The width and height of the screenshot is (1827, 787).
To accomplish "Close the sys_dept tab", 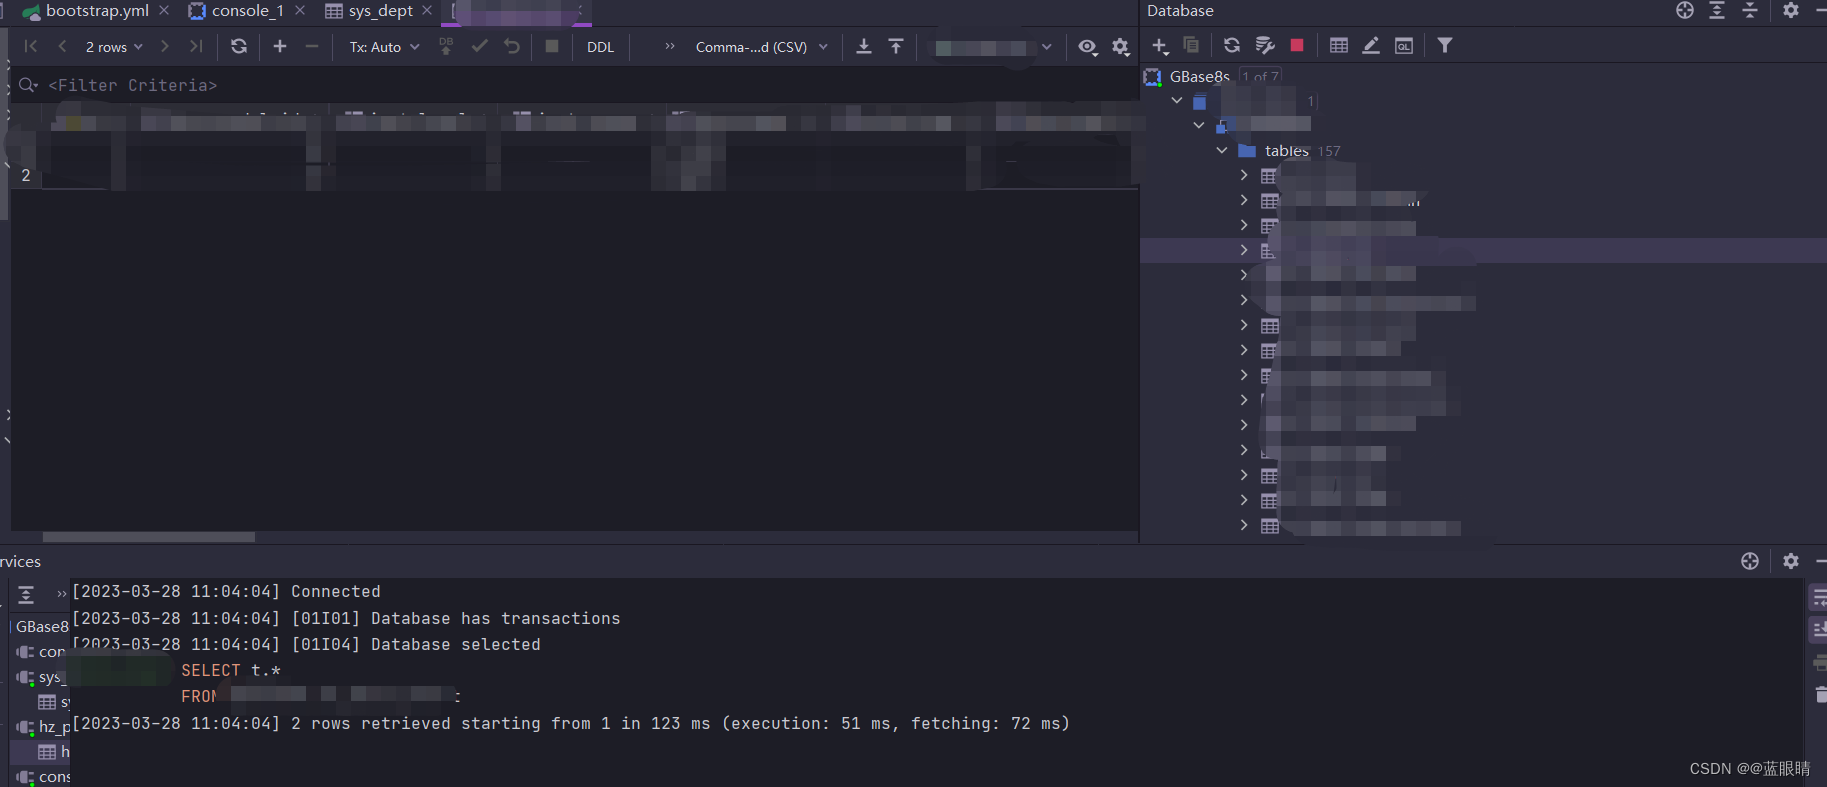I will pyautogui.click(x=427, y=10).
